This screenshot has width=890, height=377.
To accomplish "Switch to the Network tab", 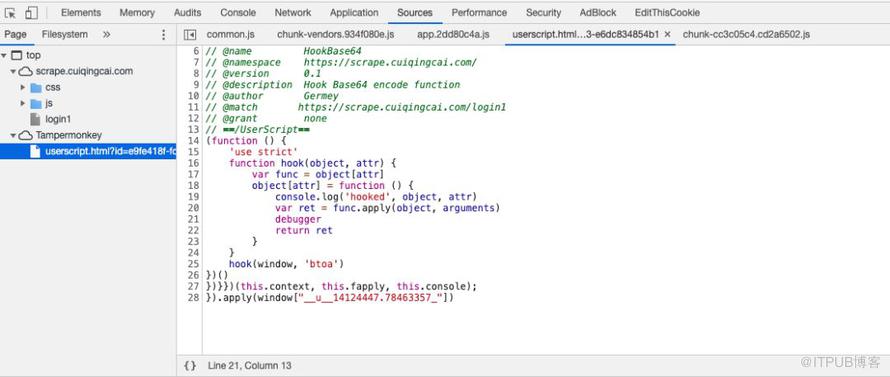I will [293, 12].
